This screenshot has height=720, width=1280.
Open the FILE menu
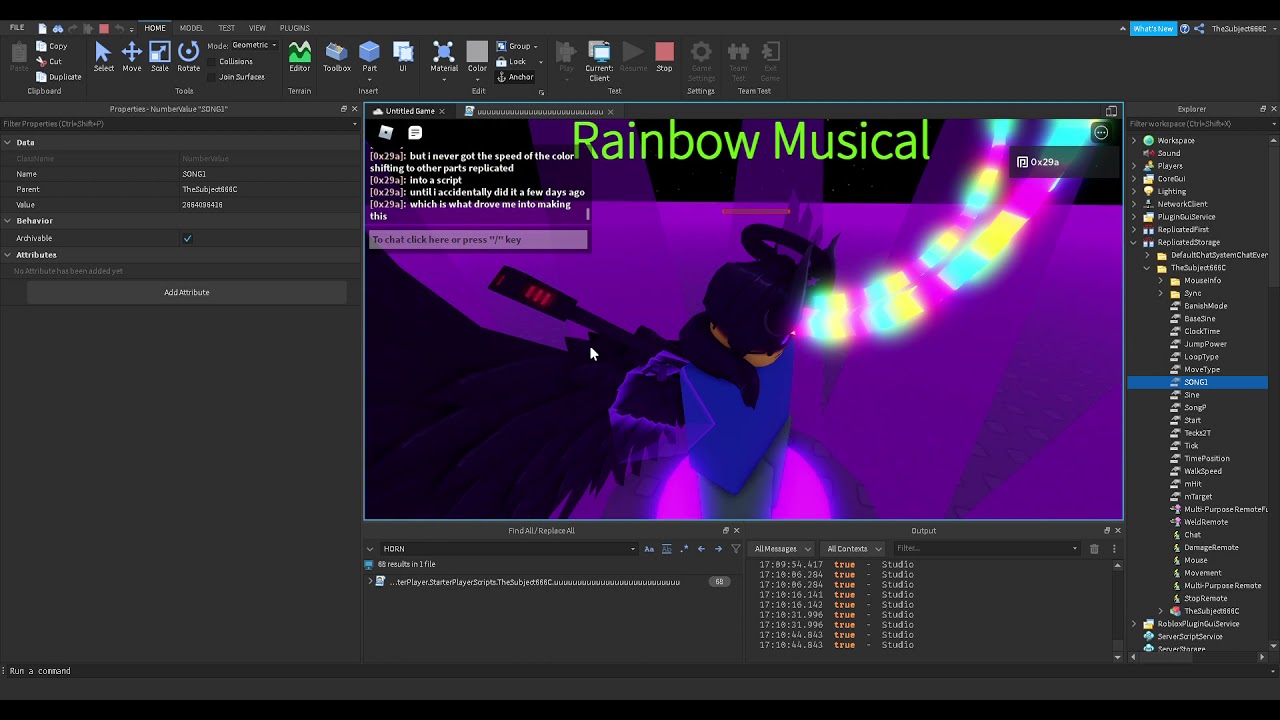(17, 28)
